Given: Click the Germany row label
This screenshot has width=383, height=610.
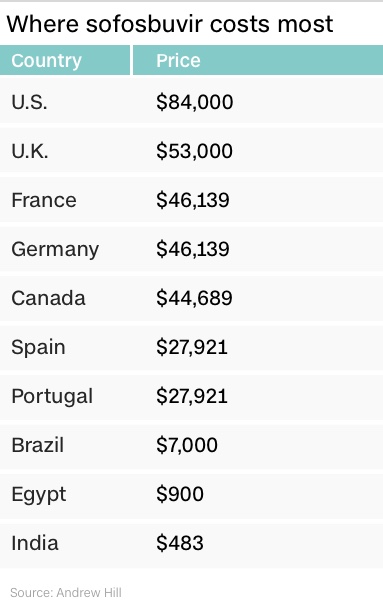Looking at the screenshot, I should tap(55, 250).
